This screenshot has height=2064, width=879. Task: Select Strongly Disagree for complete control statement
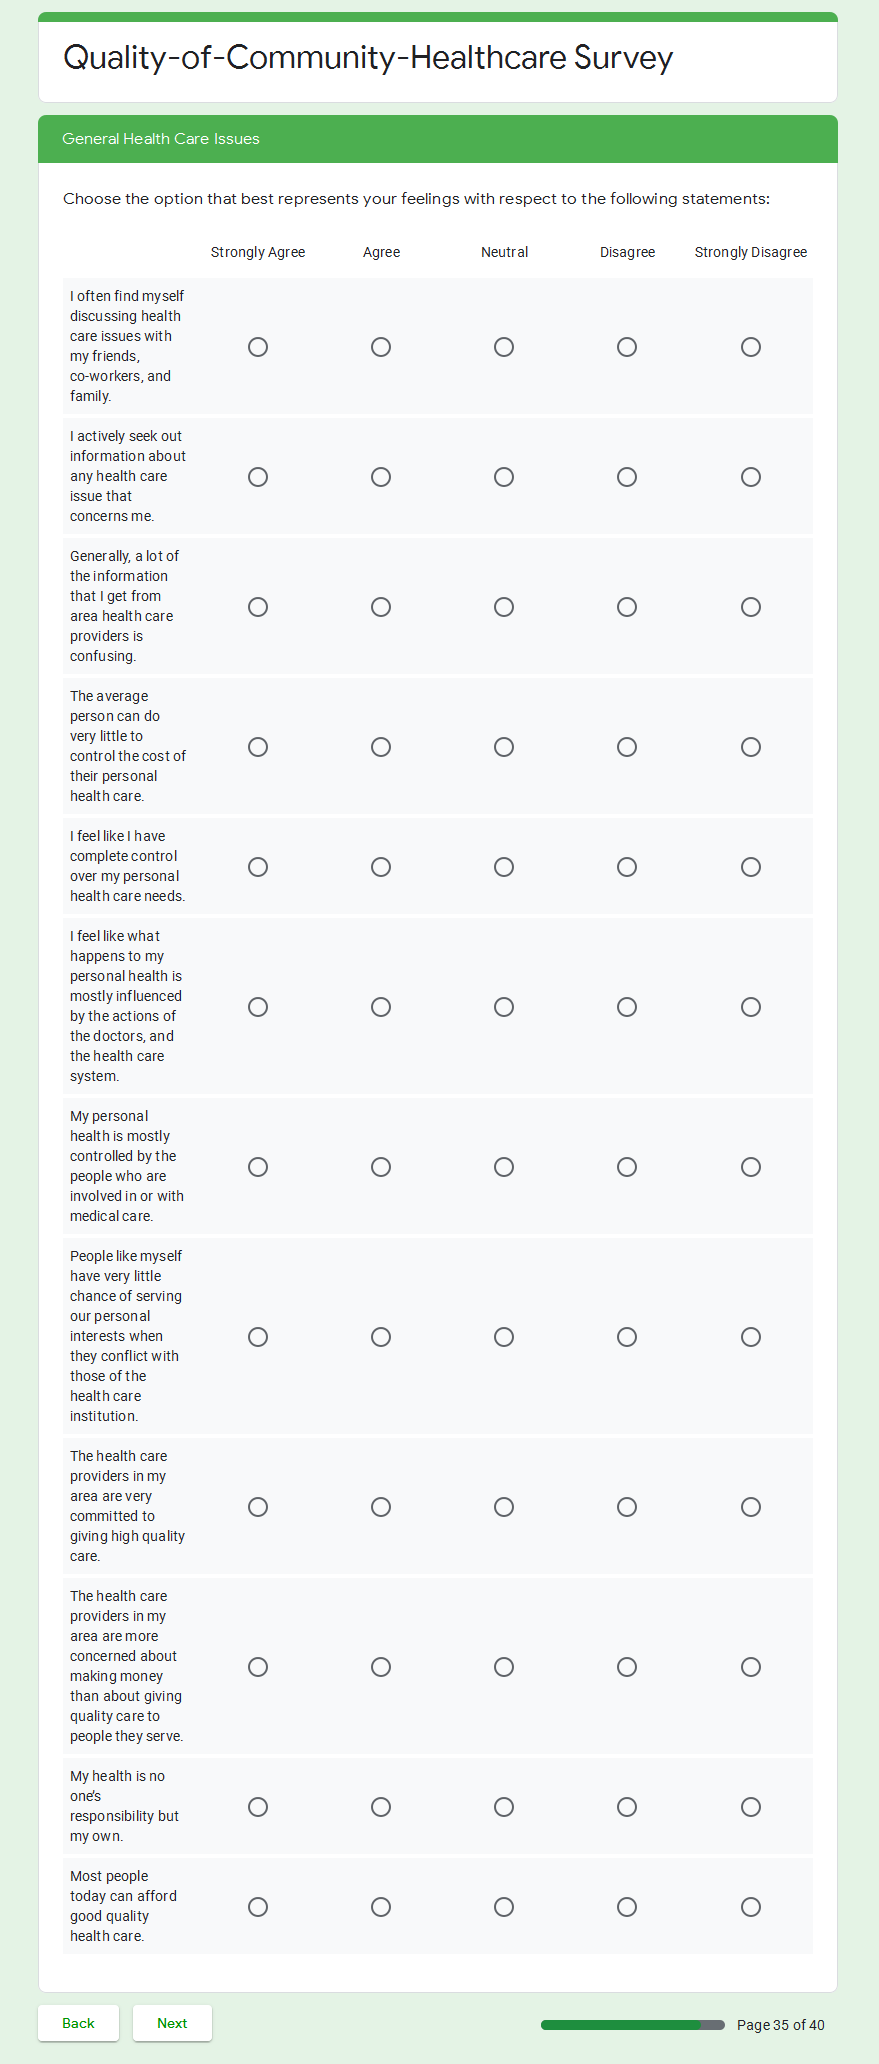pyautogui.click(x=751, y=867)
